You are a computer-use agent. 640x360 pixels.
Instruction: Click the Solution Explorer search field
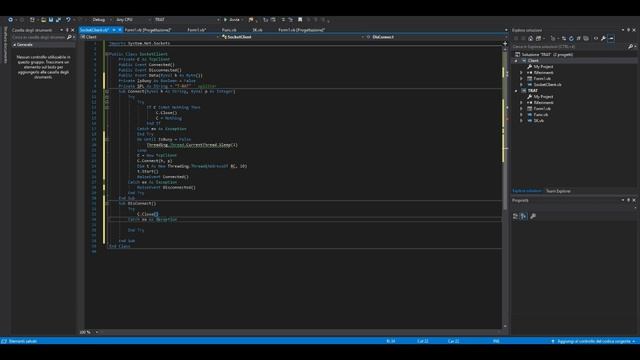click(569, 47)
